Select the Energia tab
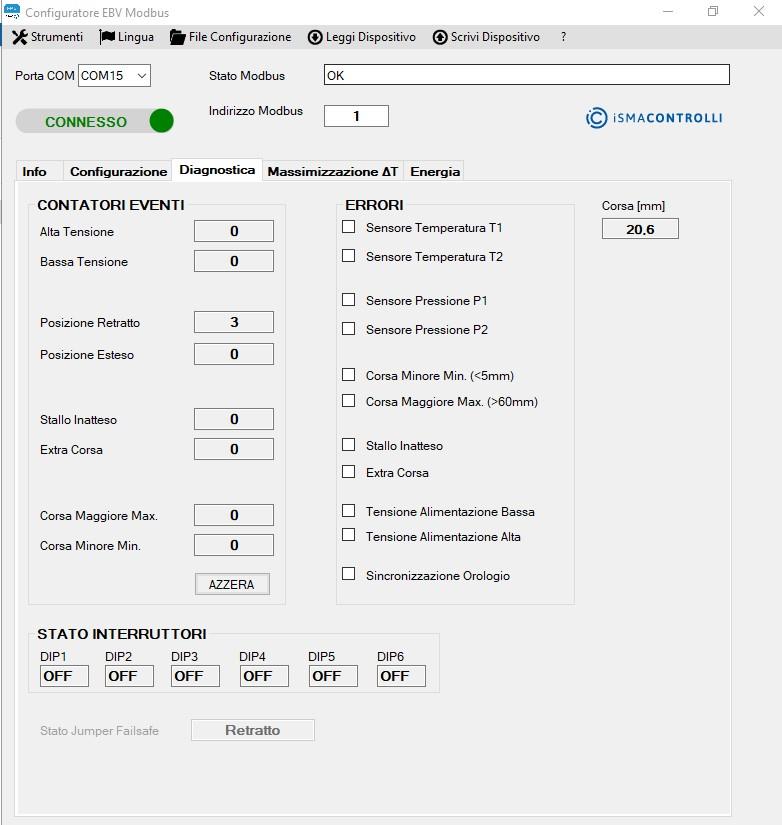This screenshot has height=825, width=782. coord(435,172)
